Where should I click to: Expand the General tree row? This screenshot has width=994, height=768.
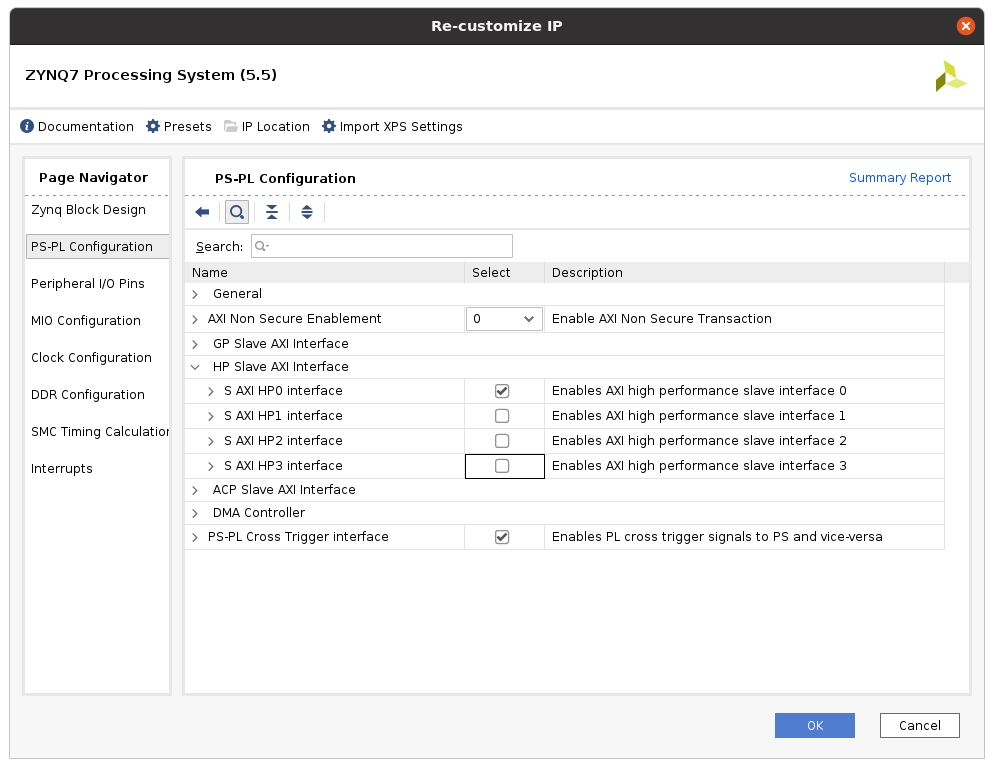pyautogui.click(x=195, y=294)
